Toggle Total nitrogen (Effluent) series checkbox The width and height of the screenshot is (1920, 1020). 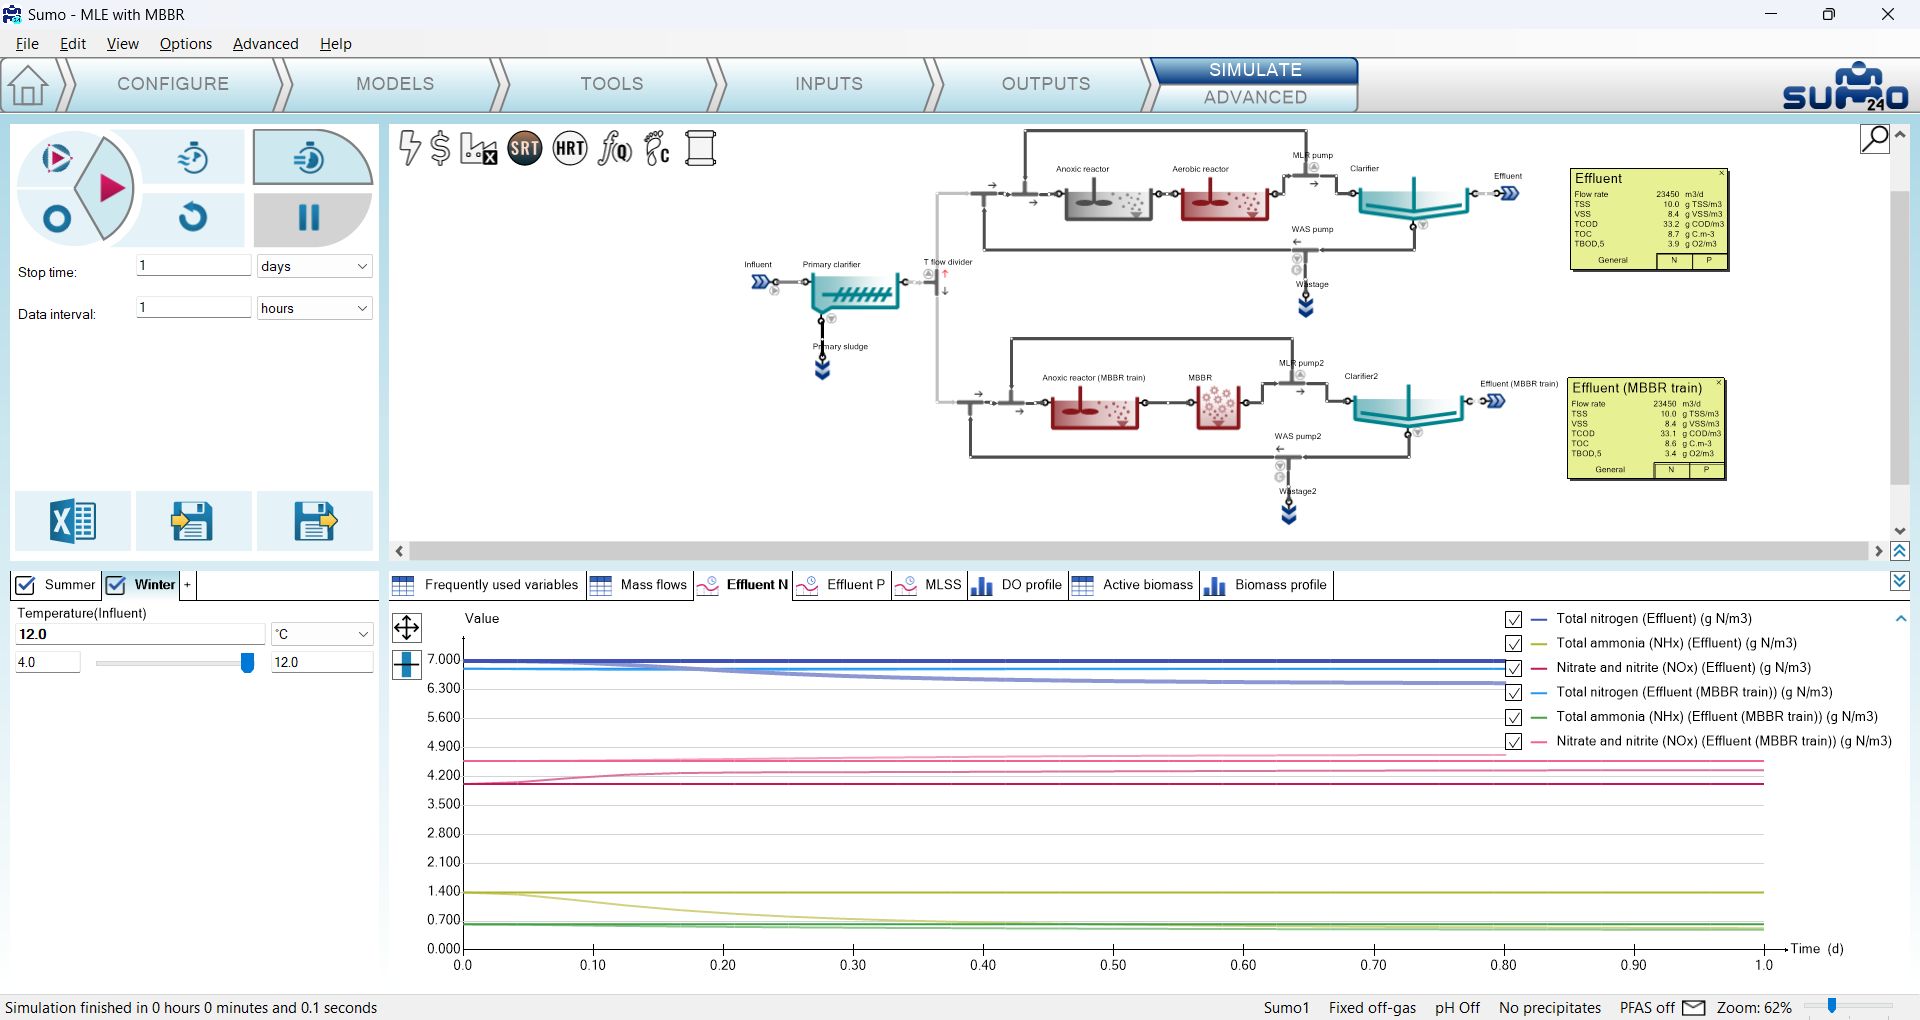tap(1513, 619)
